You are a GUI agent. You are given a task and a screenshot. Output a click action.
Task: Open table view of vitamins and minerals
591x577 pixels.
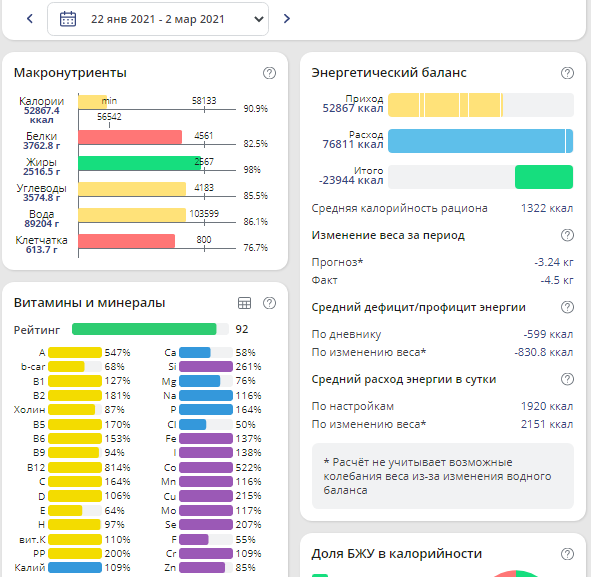coord(244,303)
